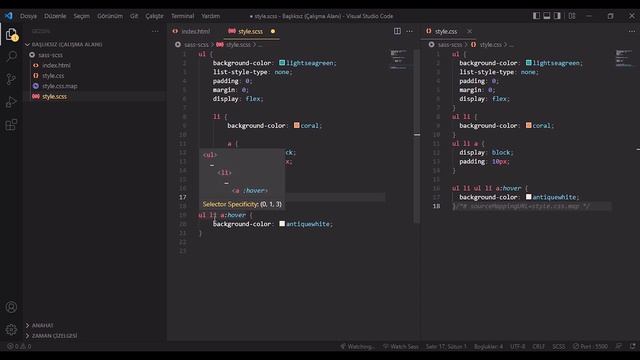The height and width of the screenshot is (360, 640).
Task: Open notifications bell in status bar
Action: [x=632, y=346]
